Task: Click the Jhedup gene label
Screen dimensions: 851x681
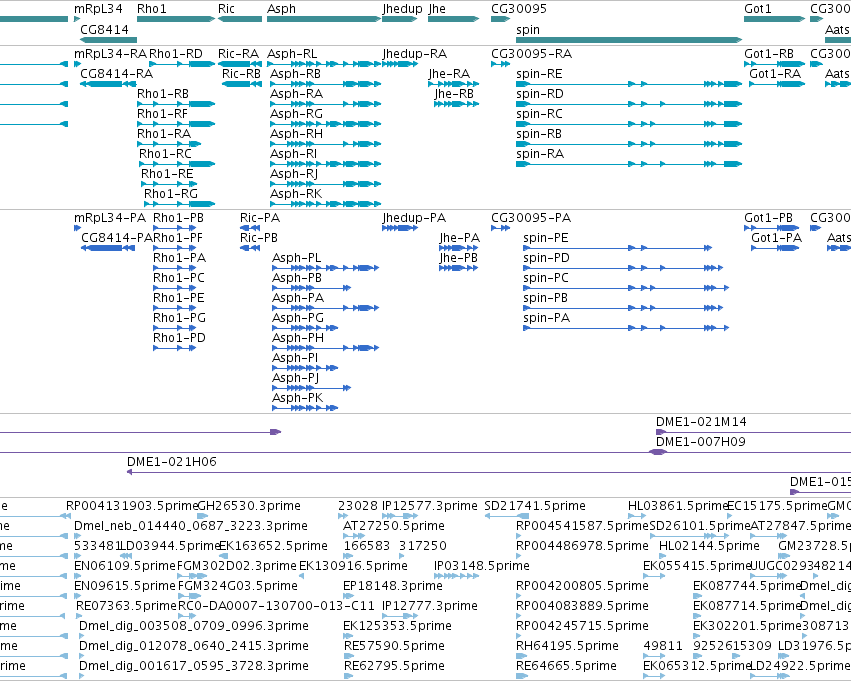Action: coord(402,9)
